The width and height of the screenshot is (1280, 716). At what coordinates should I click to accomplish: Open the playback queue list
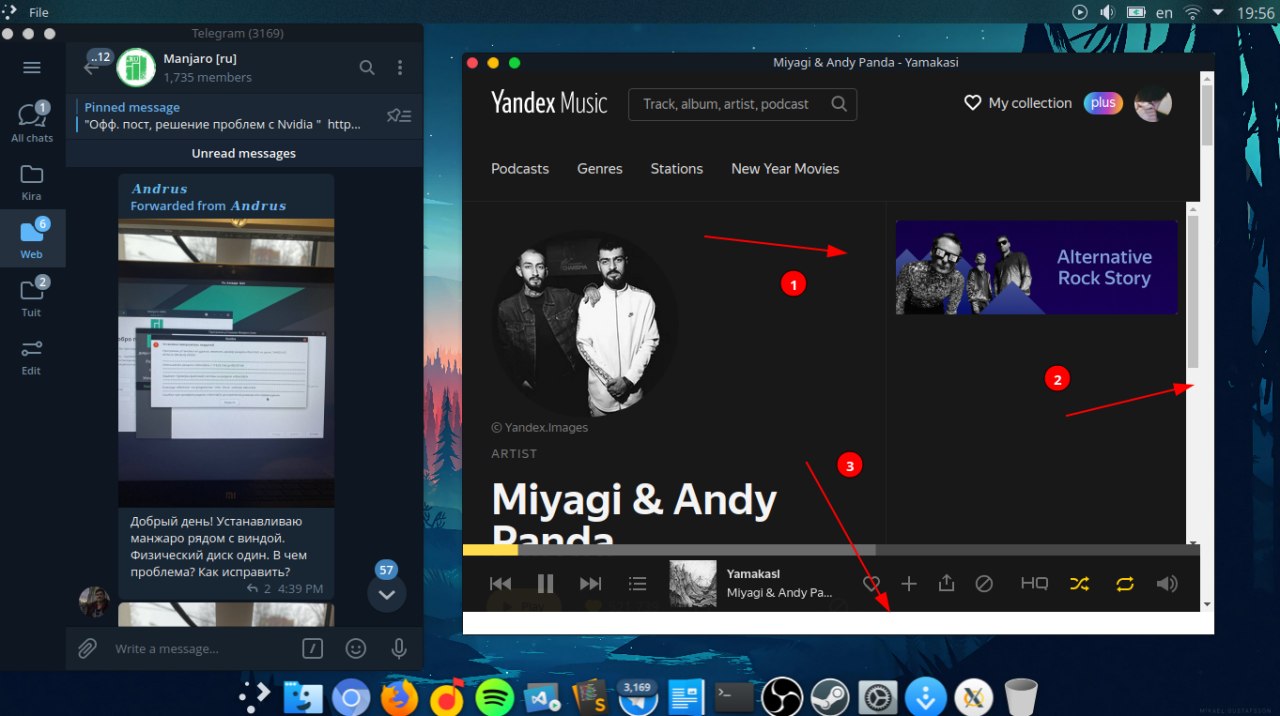(638, 584)
